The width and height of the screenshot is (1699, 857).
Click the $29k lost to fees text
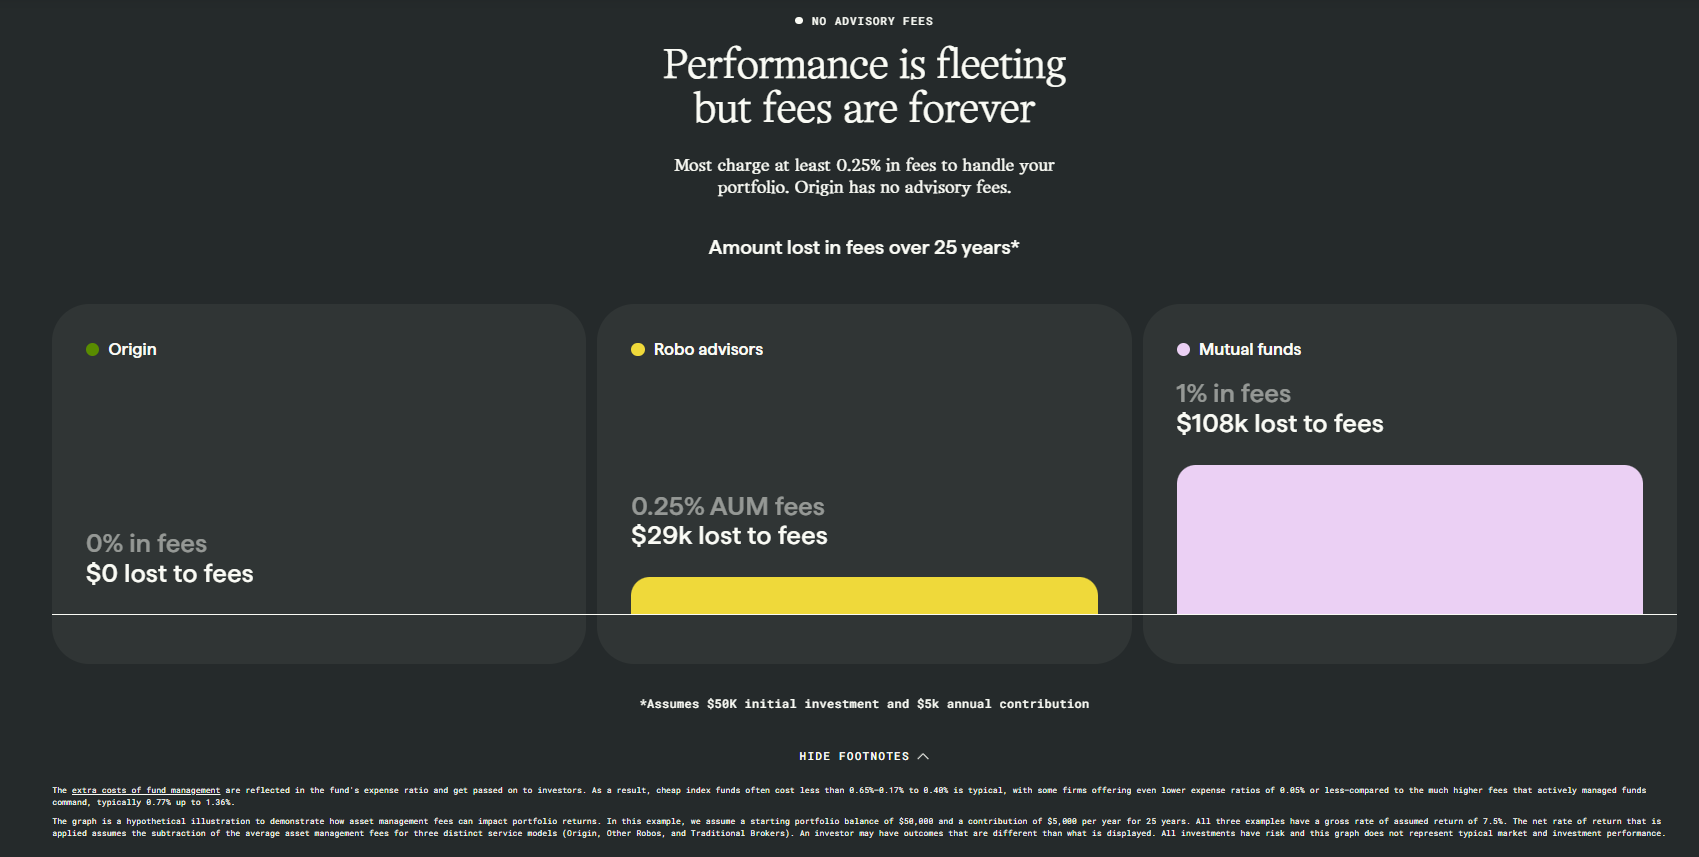[729, 536]
